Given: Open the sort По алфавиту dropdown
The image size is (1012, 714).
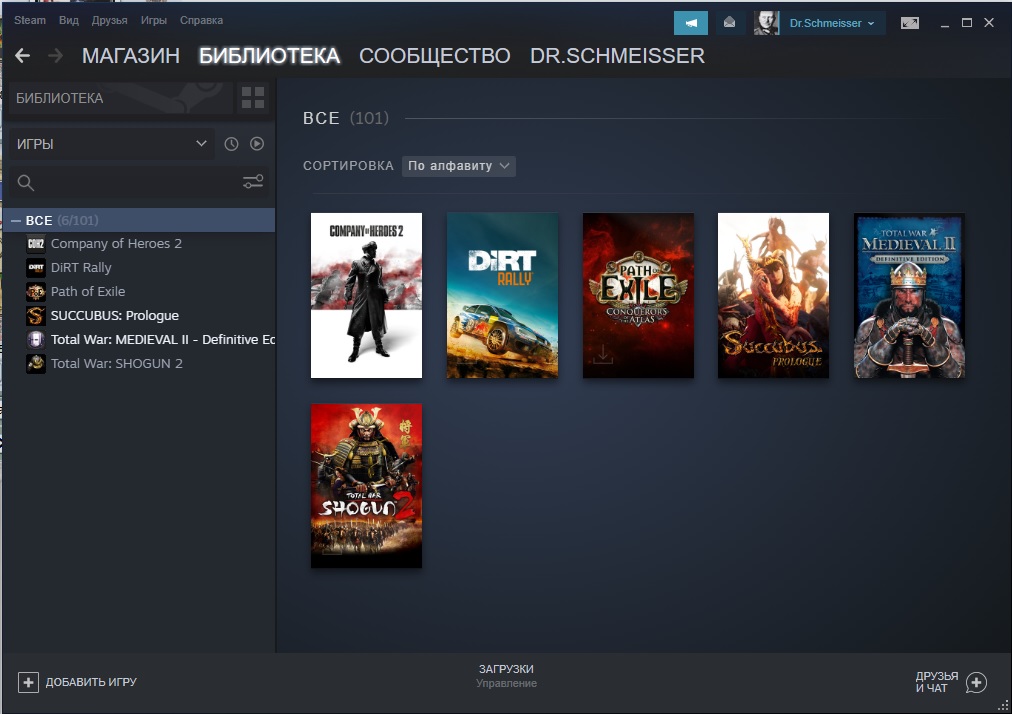Looking at the screenshot, I should [x=458, y=166].
